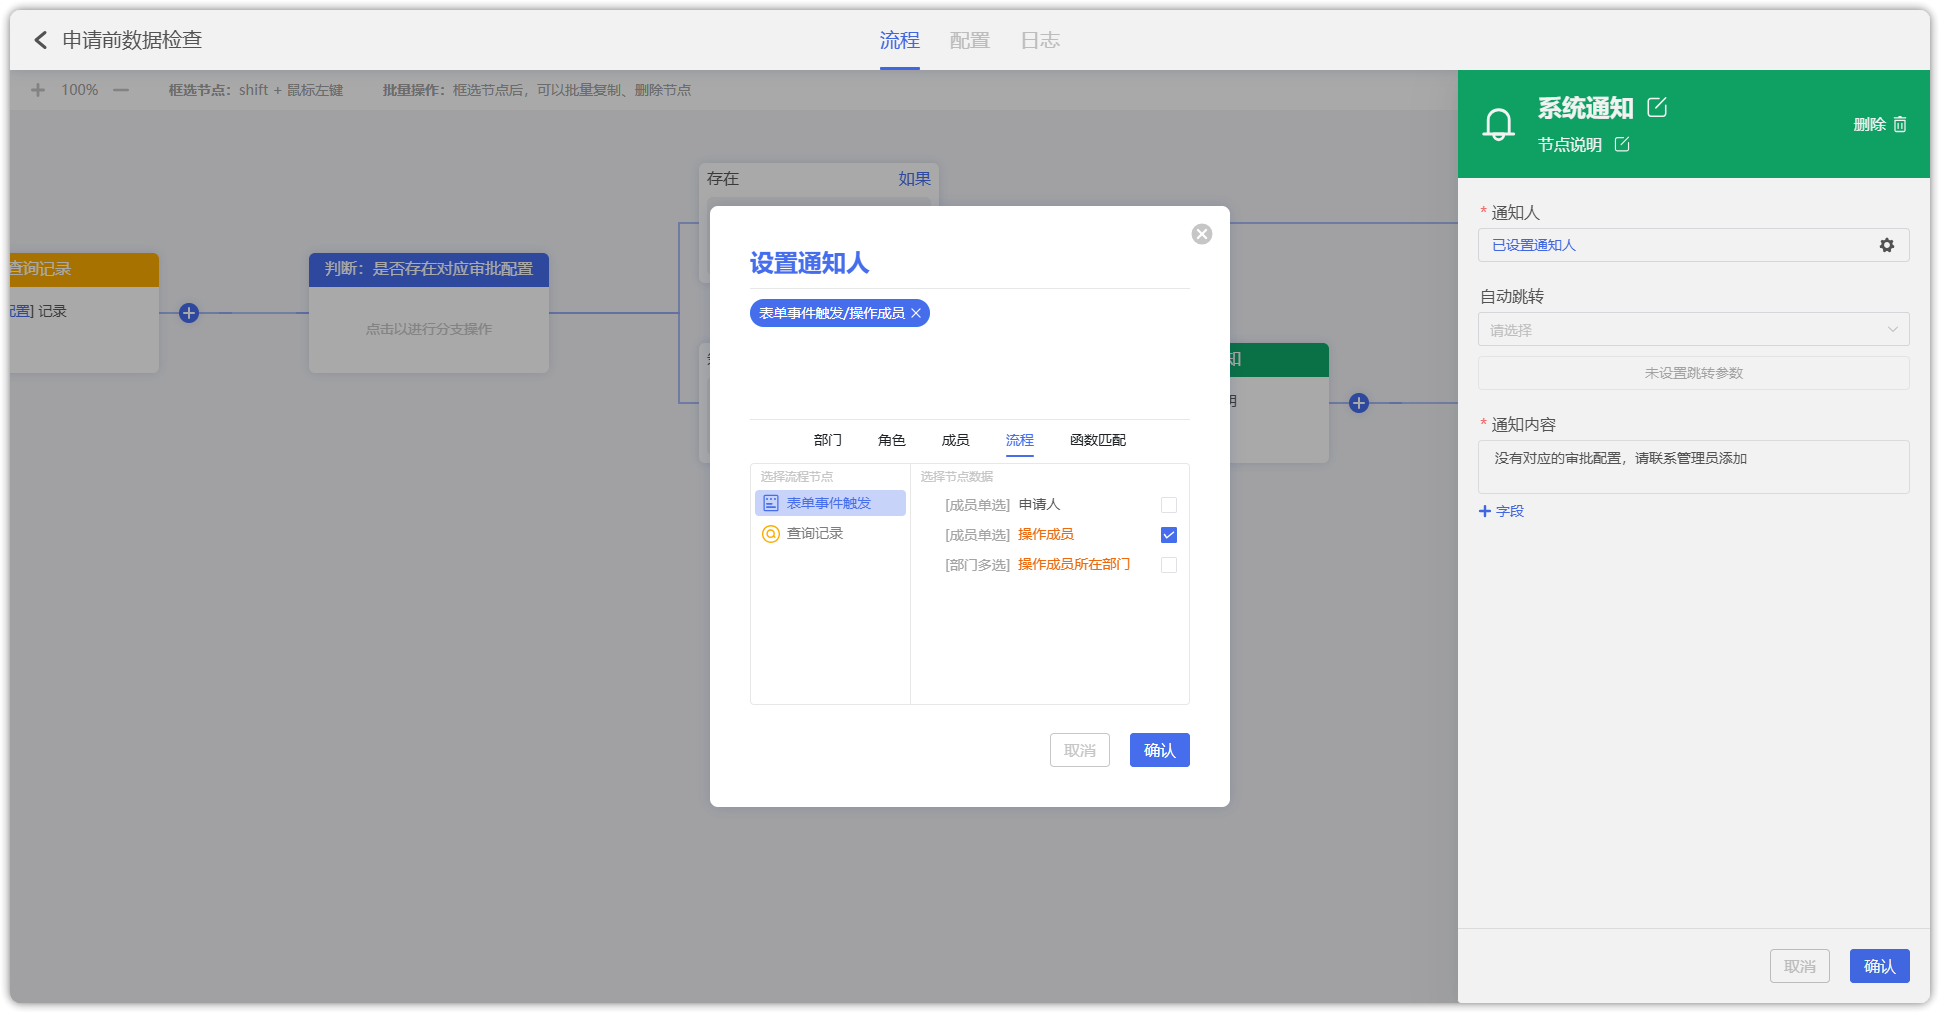
Task: Check the 申请人 checkbox
Action: point(1168,505)
